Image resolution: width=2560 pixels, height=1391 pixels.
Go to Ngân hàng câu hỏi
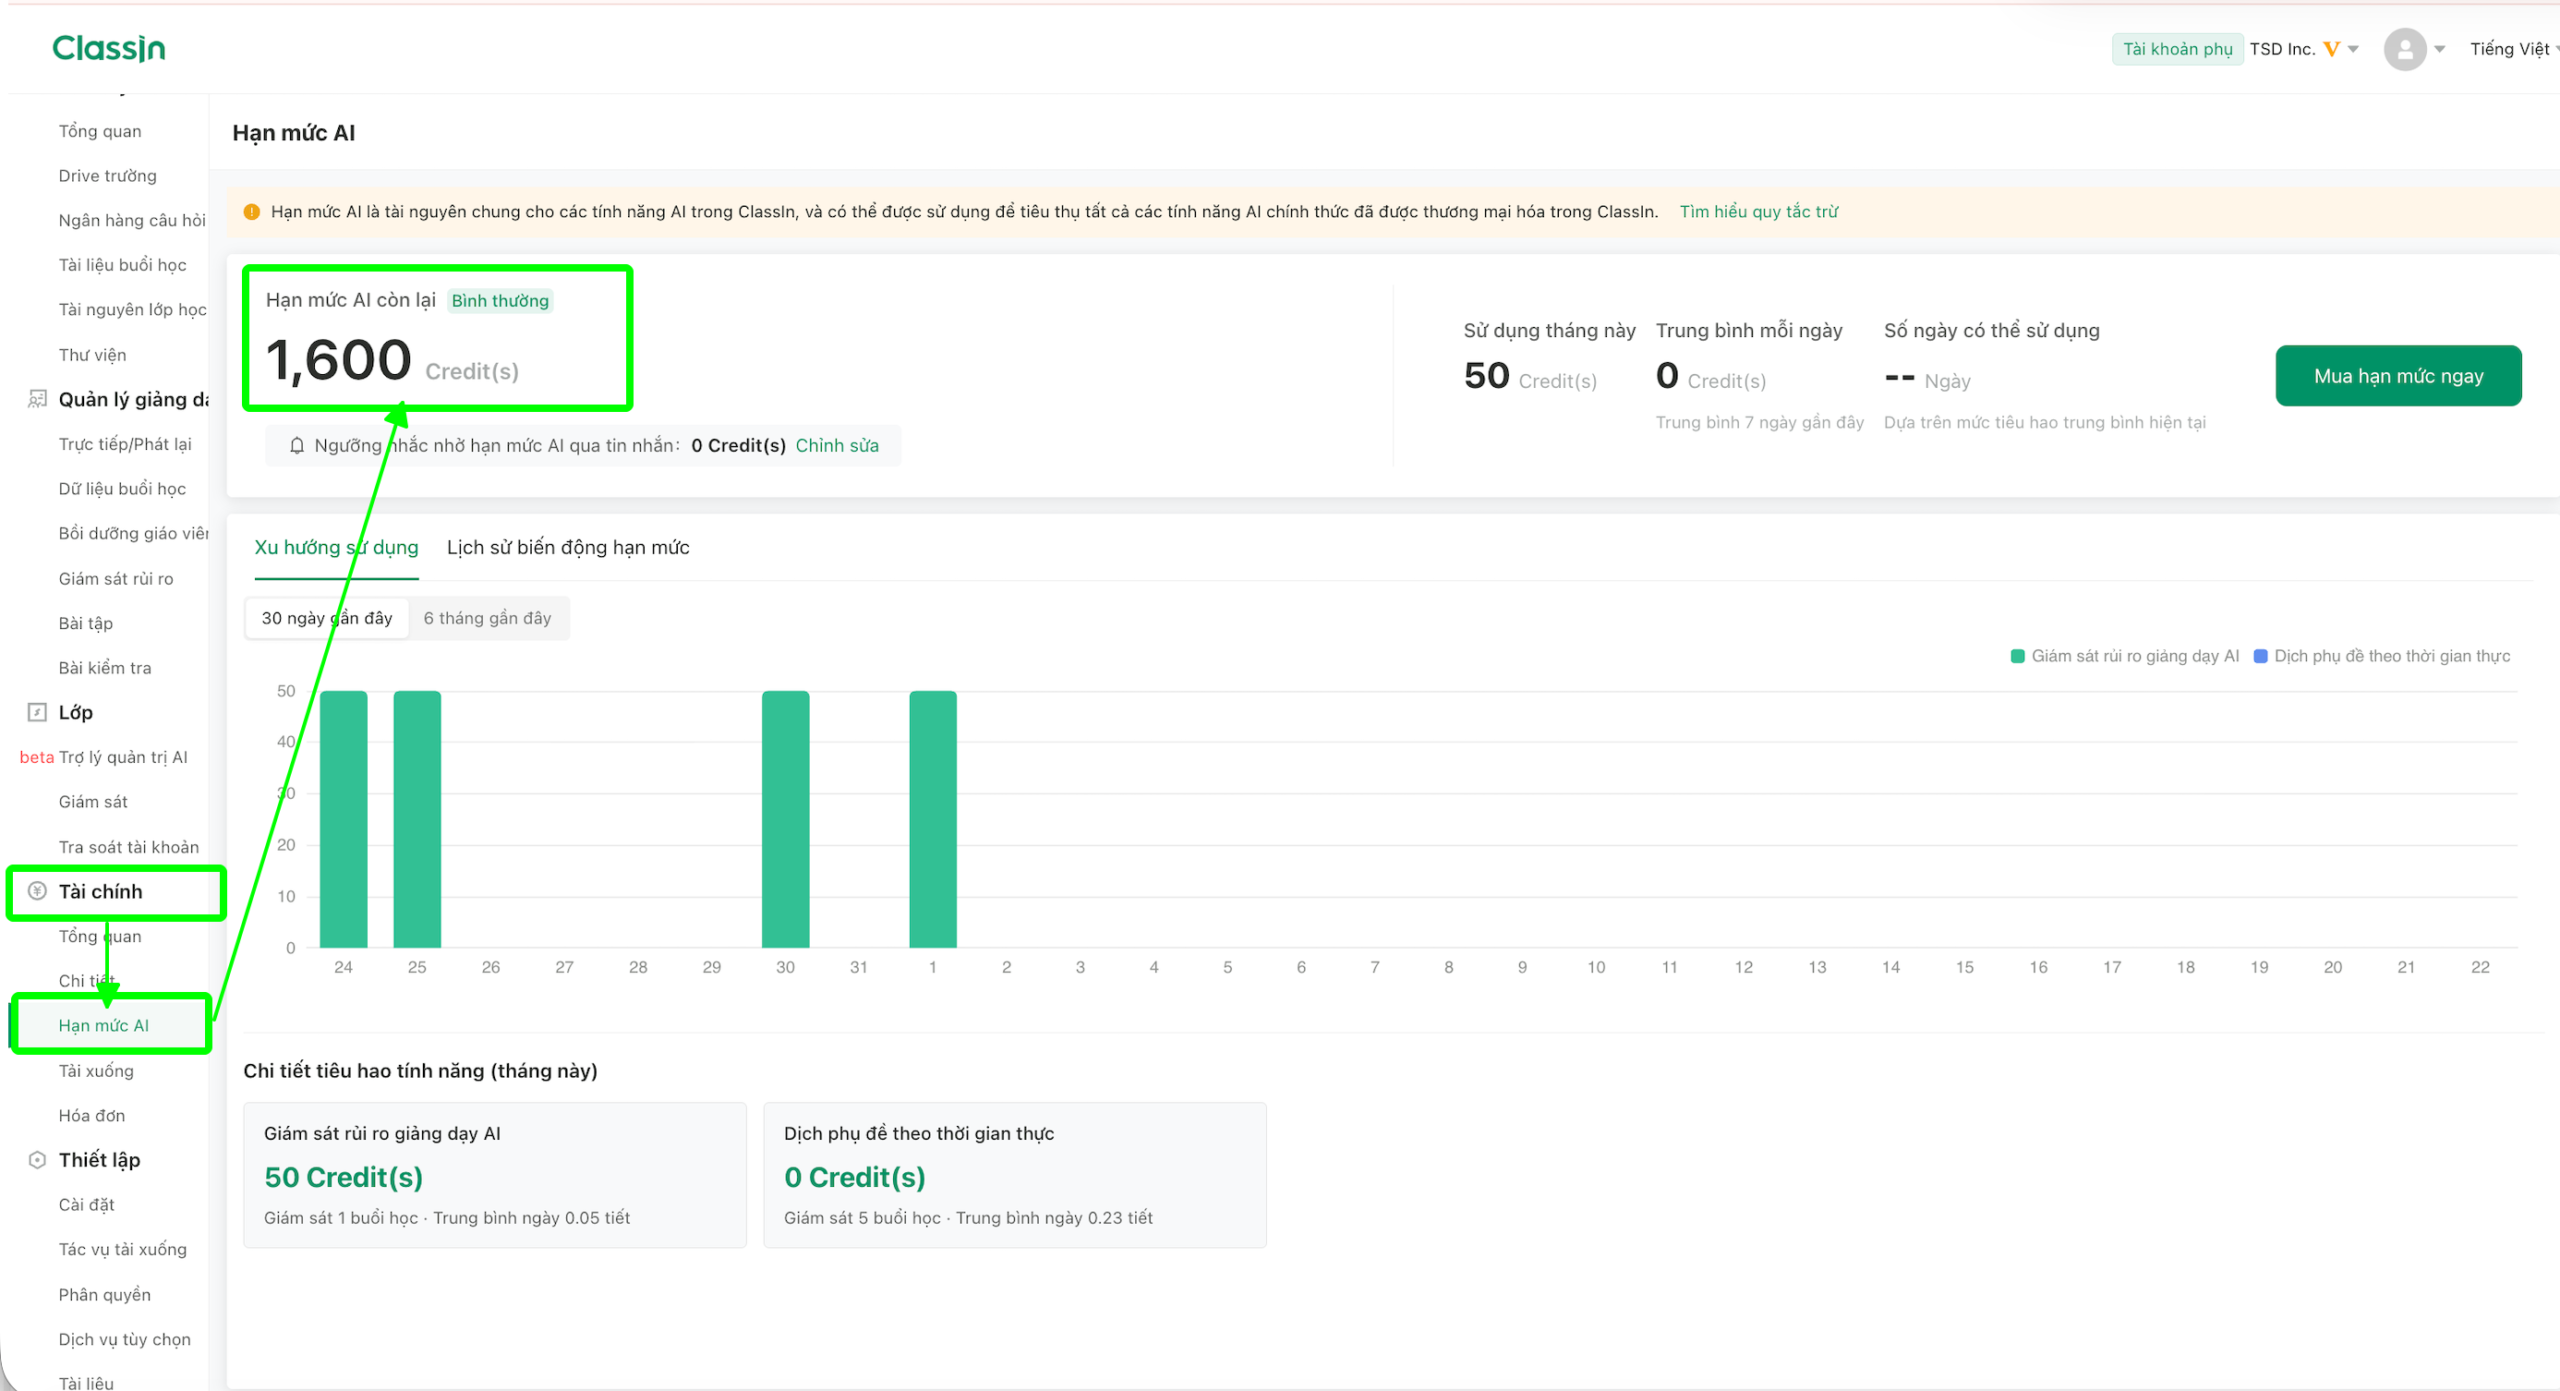click(x=132, y=220)
